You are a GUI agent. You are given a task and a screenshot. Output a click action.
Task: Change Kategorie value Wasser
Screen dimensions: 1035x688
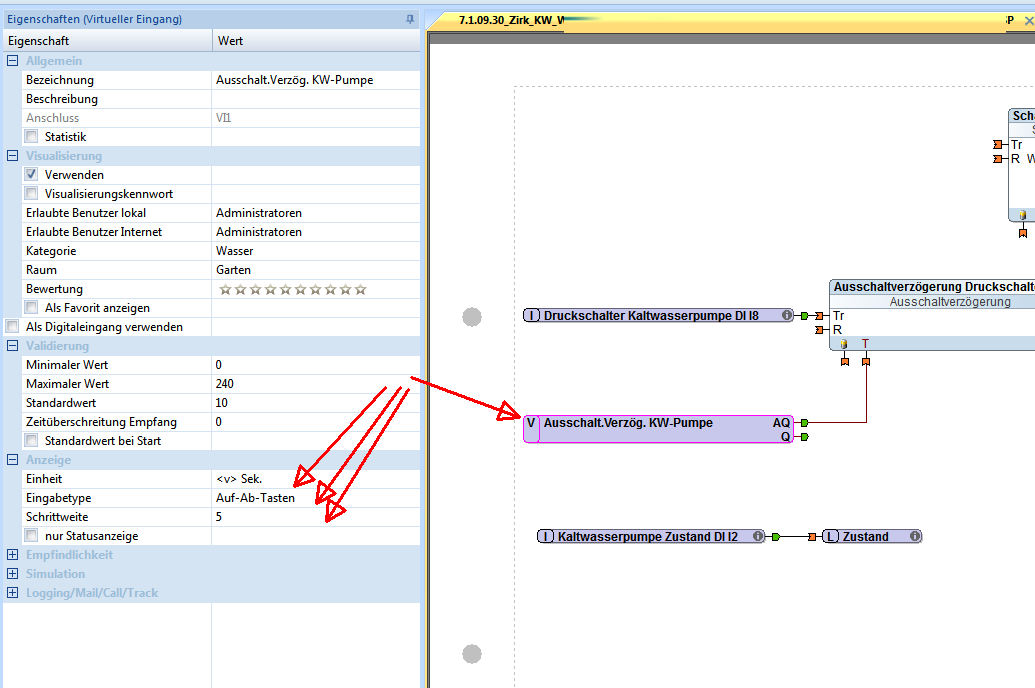pos(316,251)
